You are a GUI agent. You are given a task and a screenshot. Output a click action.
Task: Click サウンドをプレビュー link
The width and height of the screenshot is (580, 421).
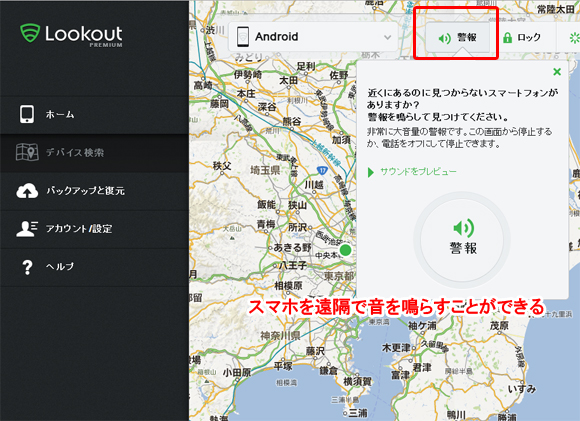(418, 172)
